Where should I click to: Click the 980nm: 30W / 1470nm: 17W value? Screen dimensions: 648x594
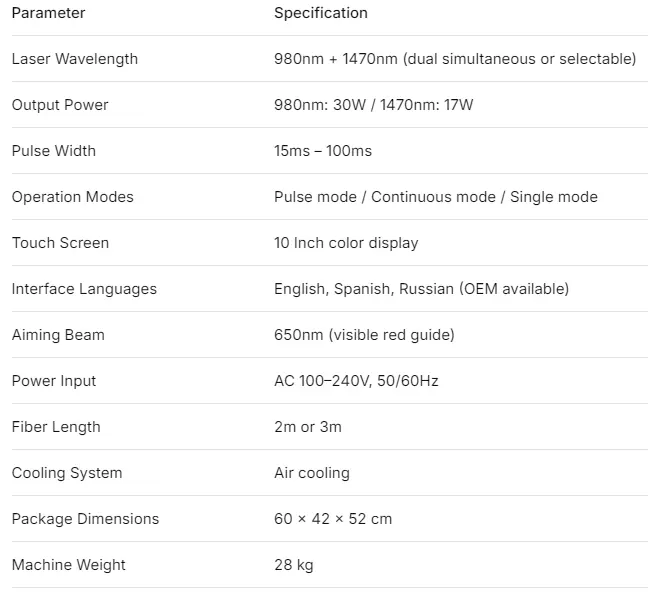(374, 105)
